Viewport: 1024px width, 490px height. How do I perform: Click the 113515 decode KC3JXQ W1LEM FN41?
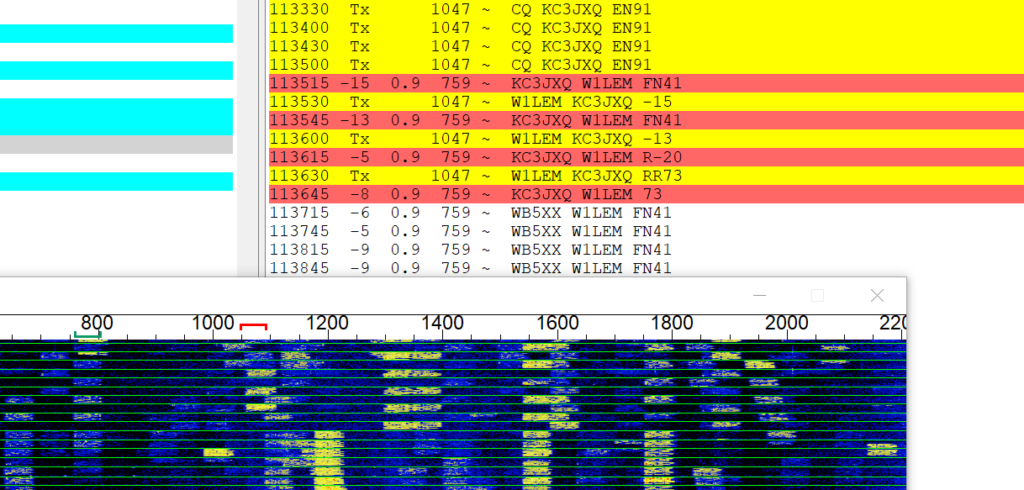(646, 83)
